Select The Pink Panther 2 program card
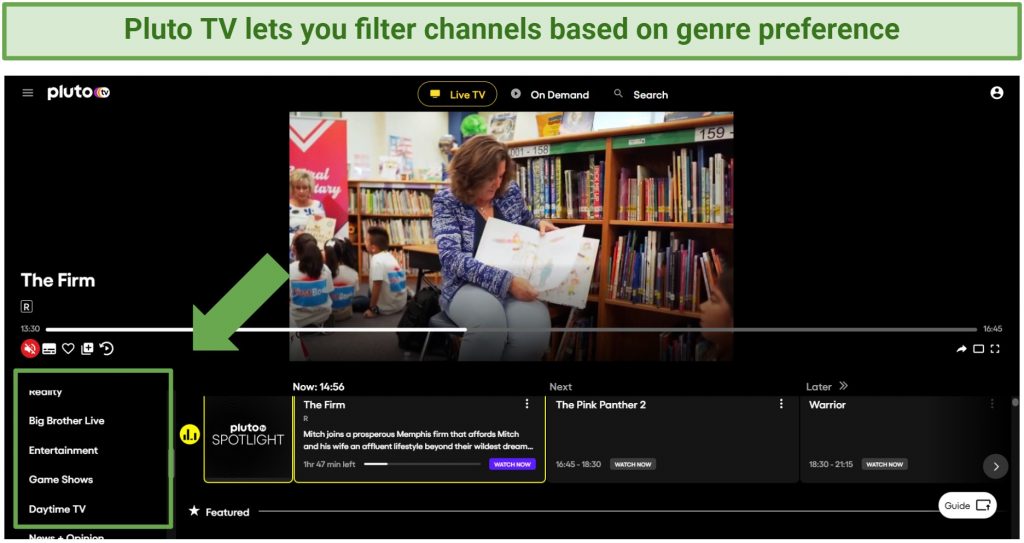 [x=673, y=438]
